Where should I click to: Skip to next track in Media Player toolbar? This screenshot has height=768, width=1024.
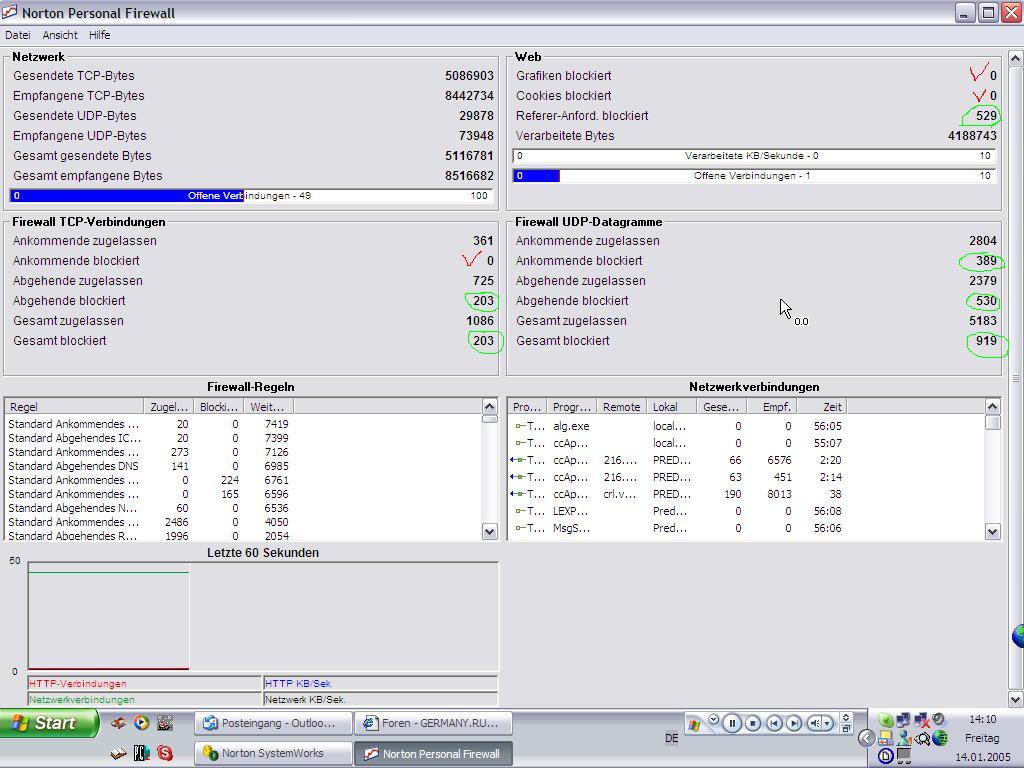(793, 723)
